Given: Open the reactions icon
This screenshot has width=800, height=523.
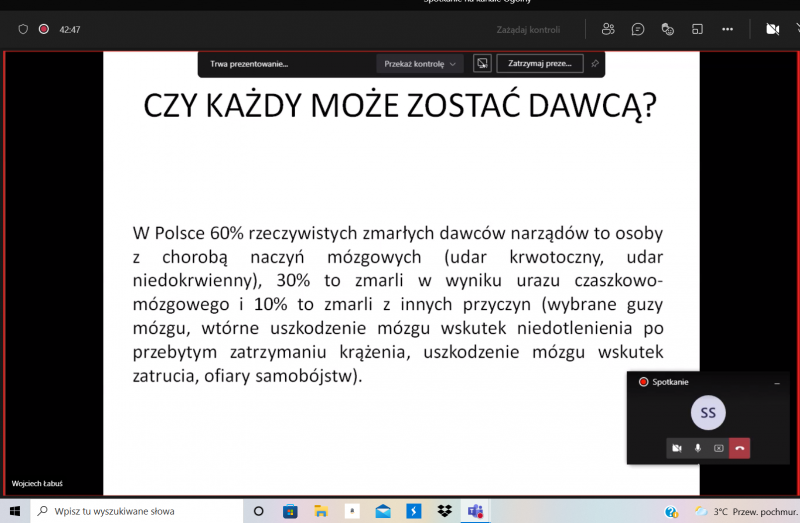Looking at the screenshot, I should [667, 29].
